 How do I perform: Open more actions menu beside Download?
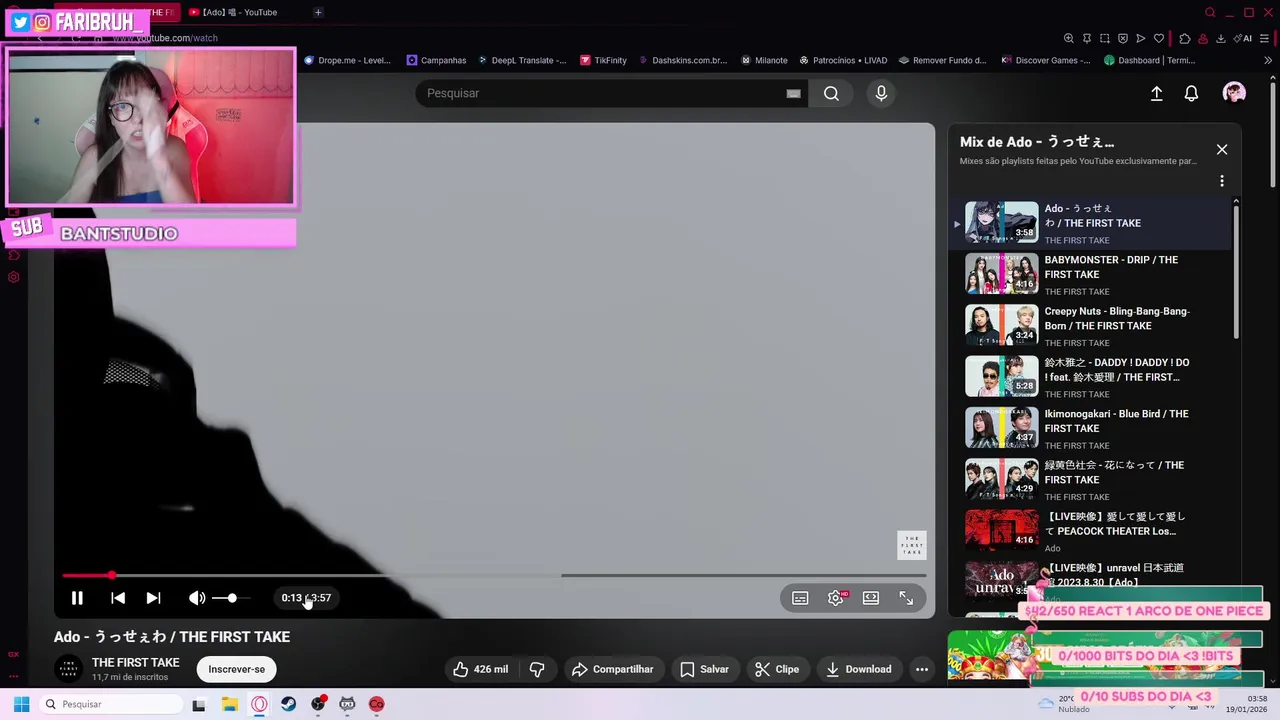922,669
